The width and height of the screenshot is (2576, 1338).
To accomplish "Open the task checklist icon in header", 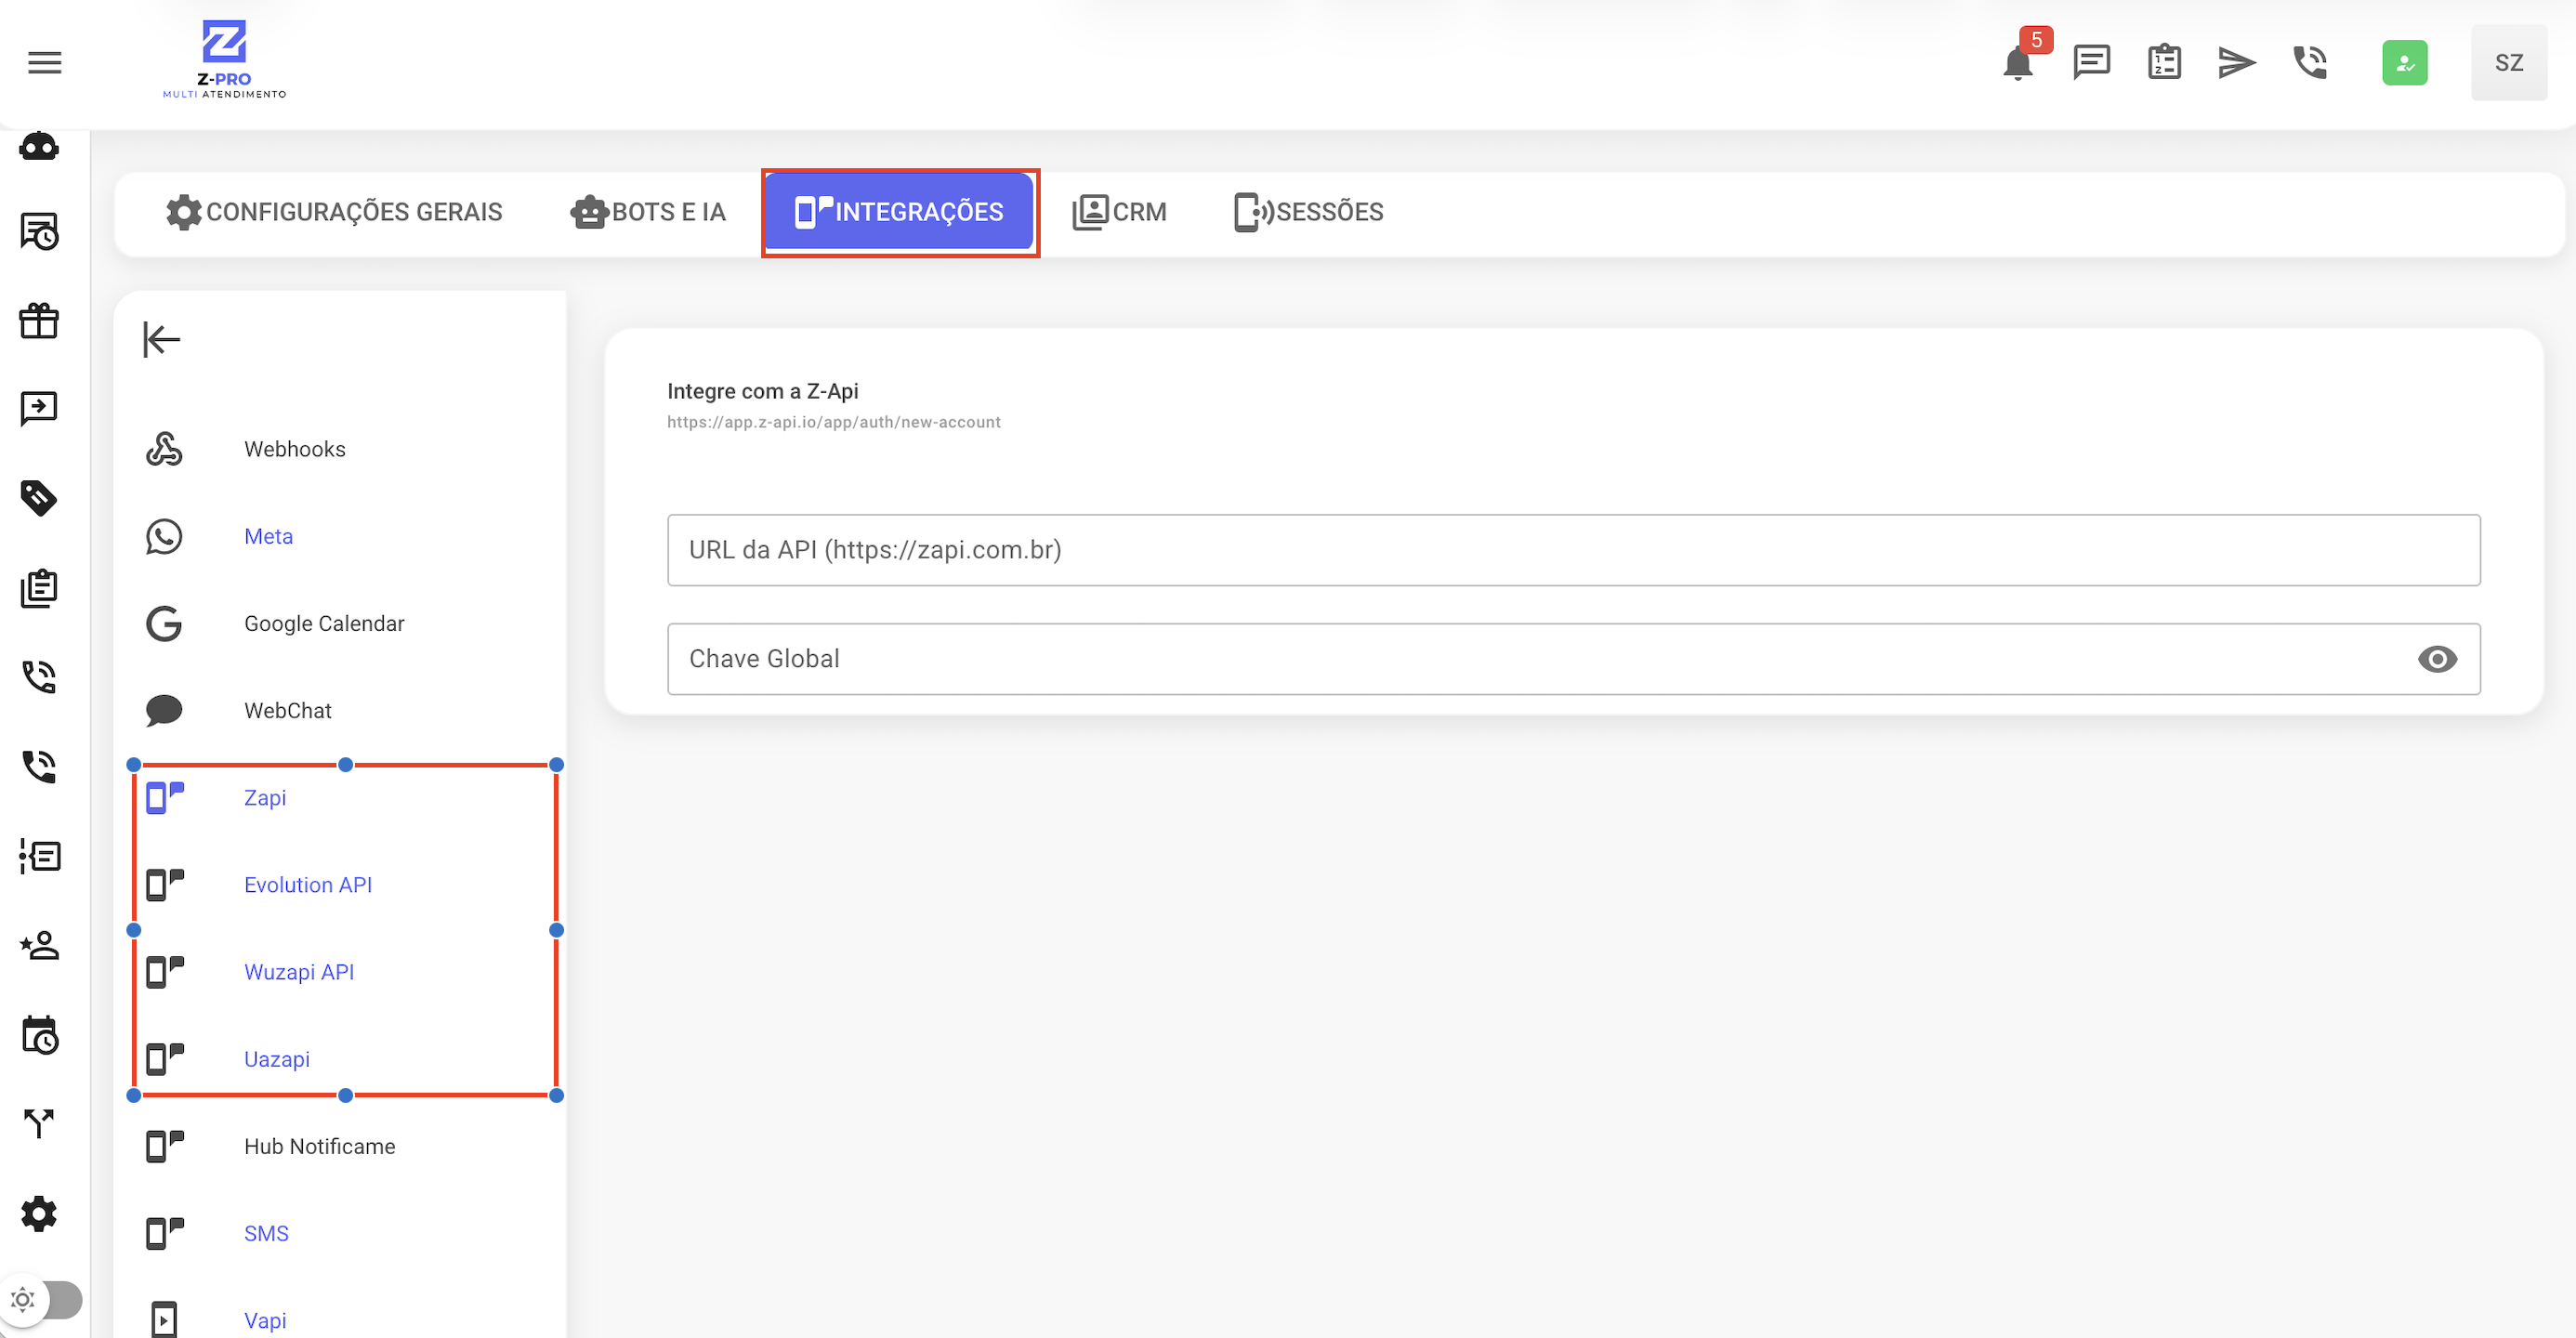I will click(x=2164, y=63).
